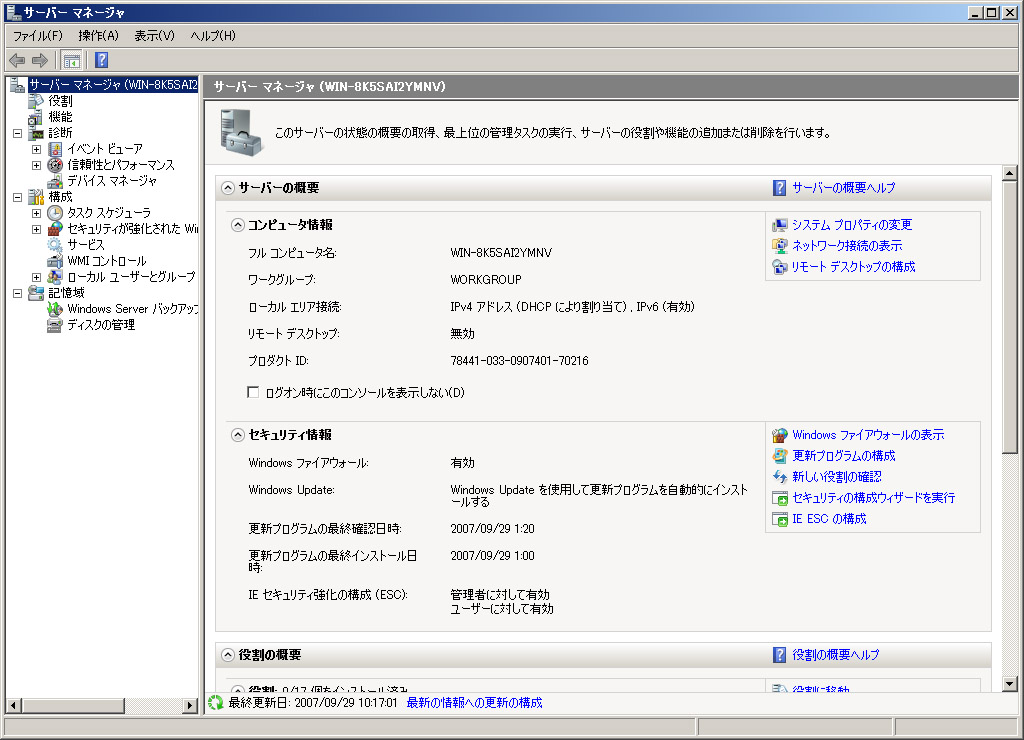
Task: Collapse the コンピュータ情報 section
Action: pyautogui.click(x=238, y=225)
